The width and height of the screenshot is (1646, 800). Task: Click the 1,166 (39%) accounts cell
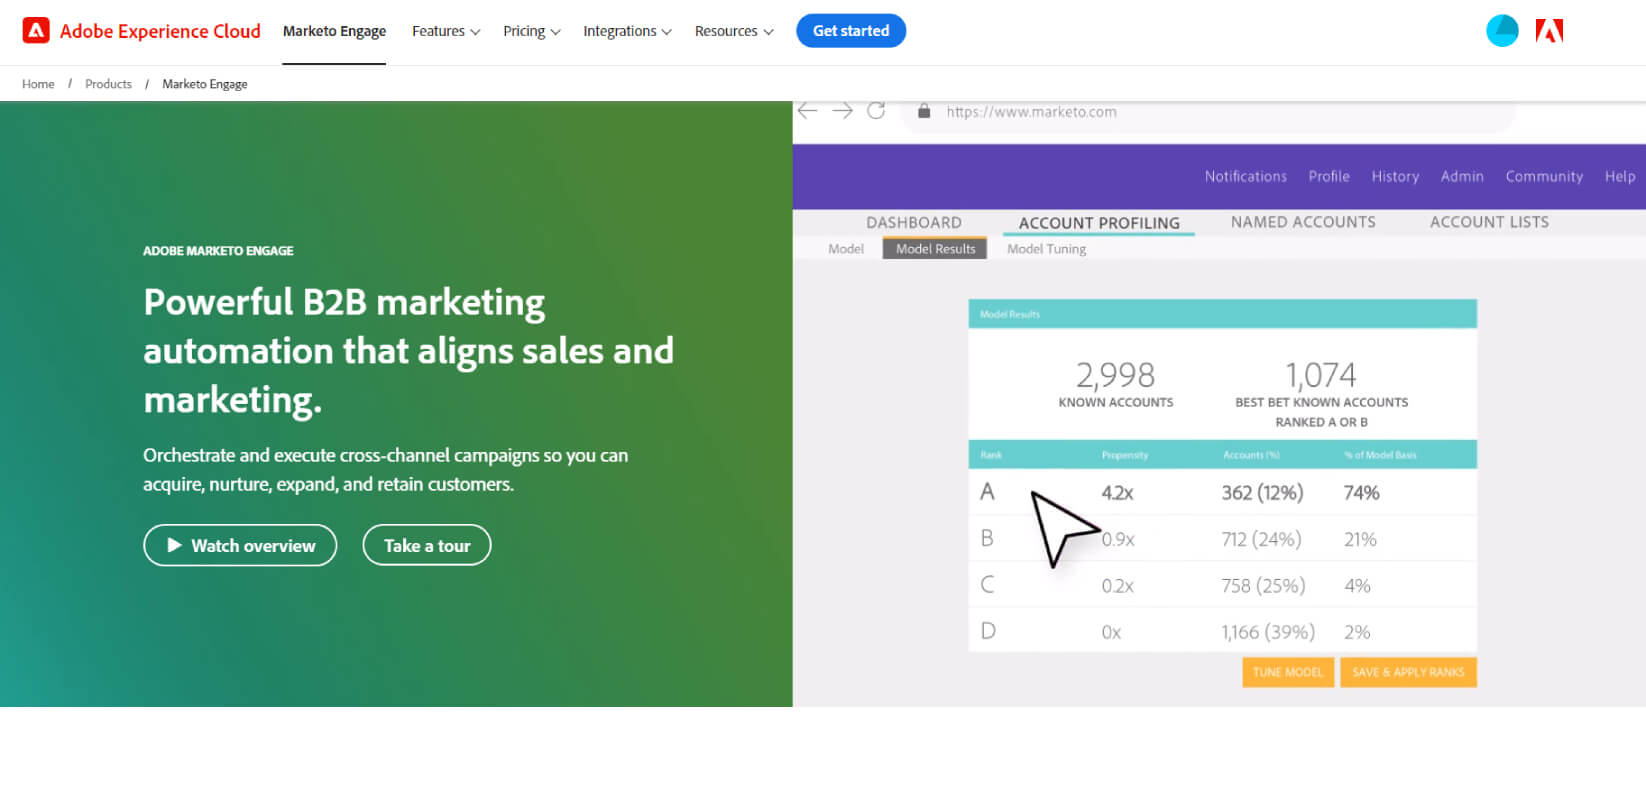[1268, 632]
